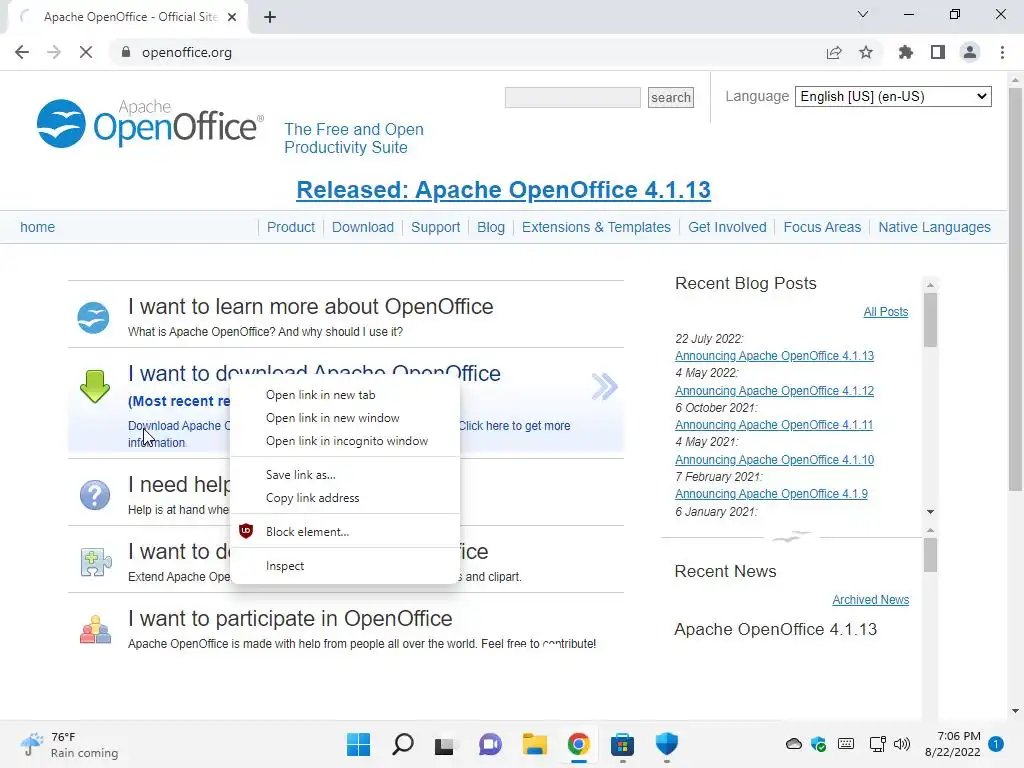Open Microsoft Store from taskbar
The image size is (1024, 768).
[622, 744]
